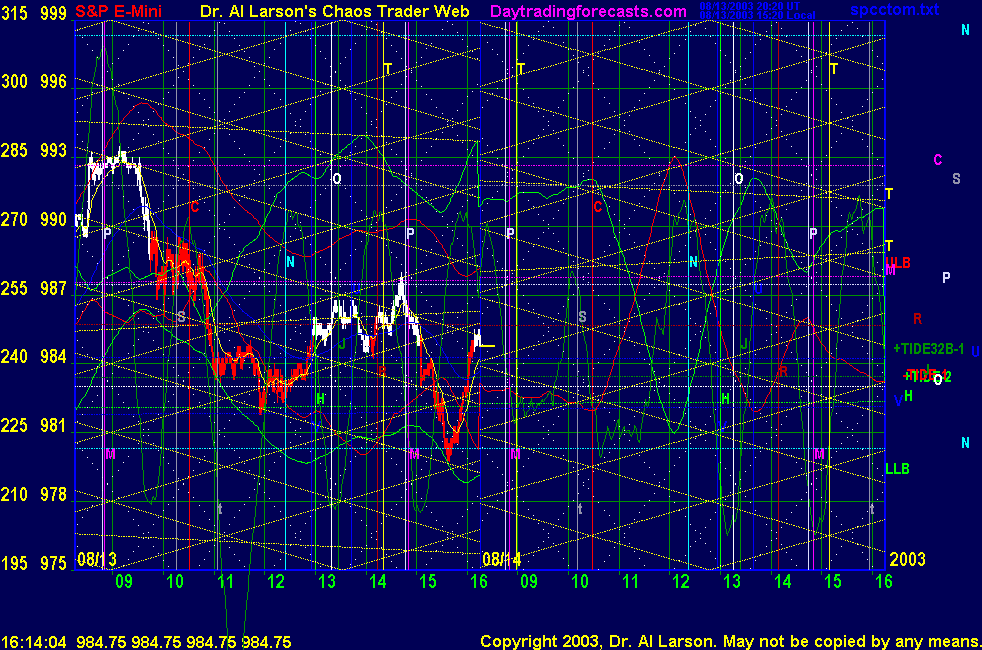Select 'Dr. Al Larson's Chaos Trader Web' heading
Screen dimensions: 982x650
tap(334, 11)
